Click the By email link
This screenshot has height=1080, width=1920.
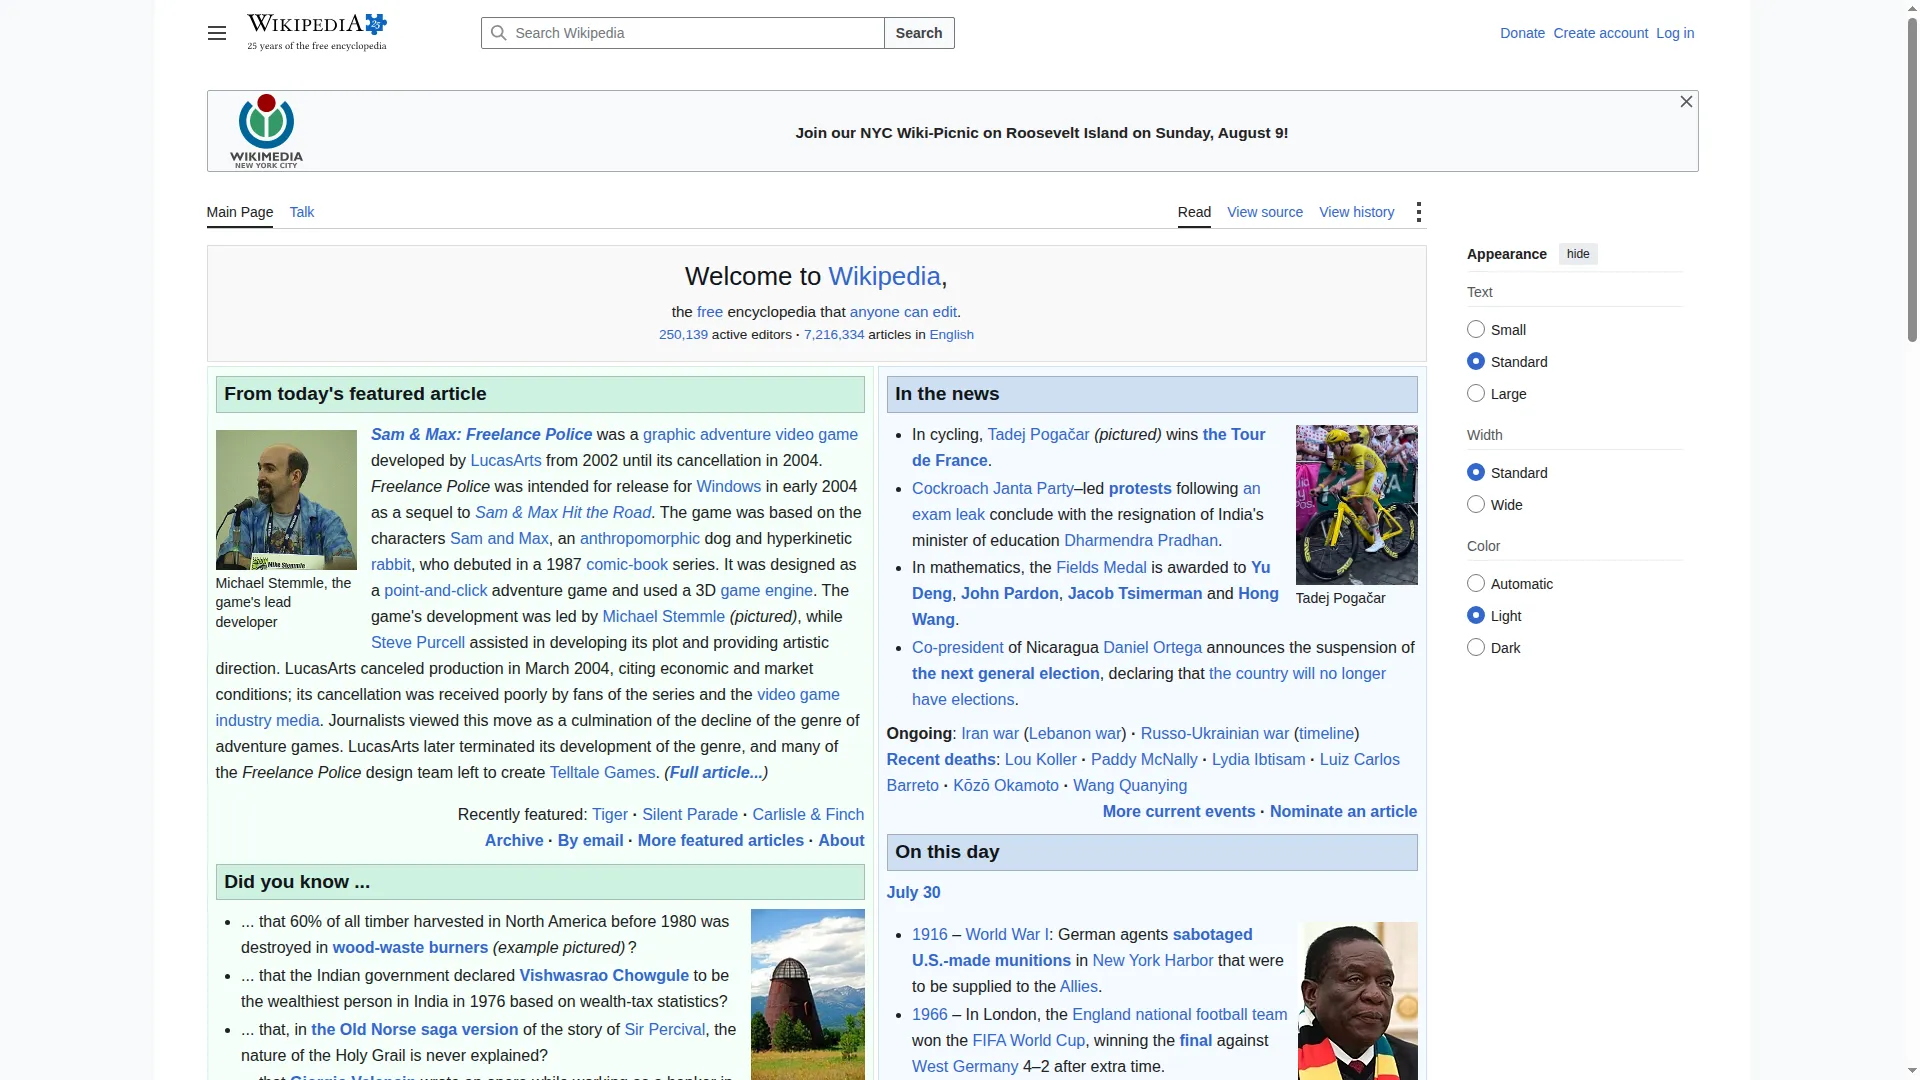pyautogui.click(x=590, y=840)
